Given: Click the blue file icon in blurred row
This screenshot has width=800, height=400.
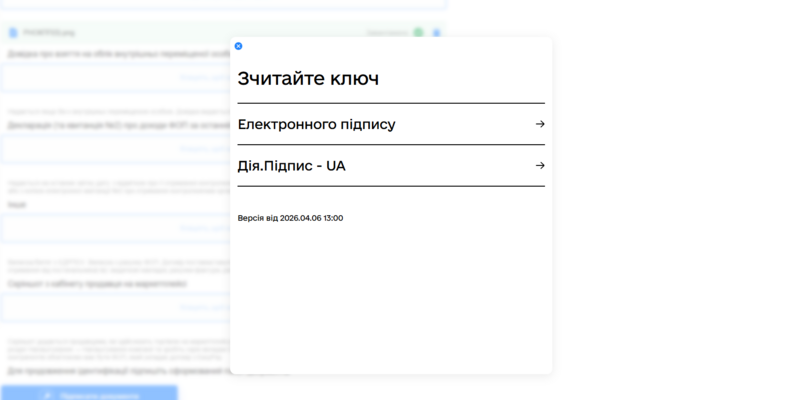Looking at the screenshot, I should coord(13,33).
